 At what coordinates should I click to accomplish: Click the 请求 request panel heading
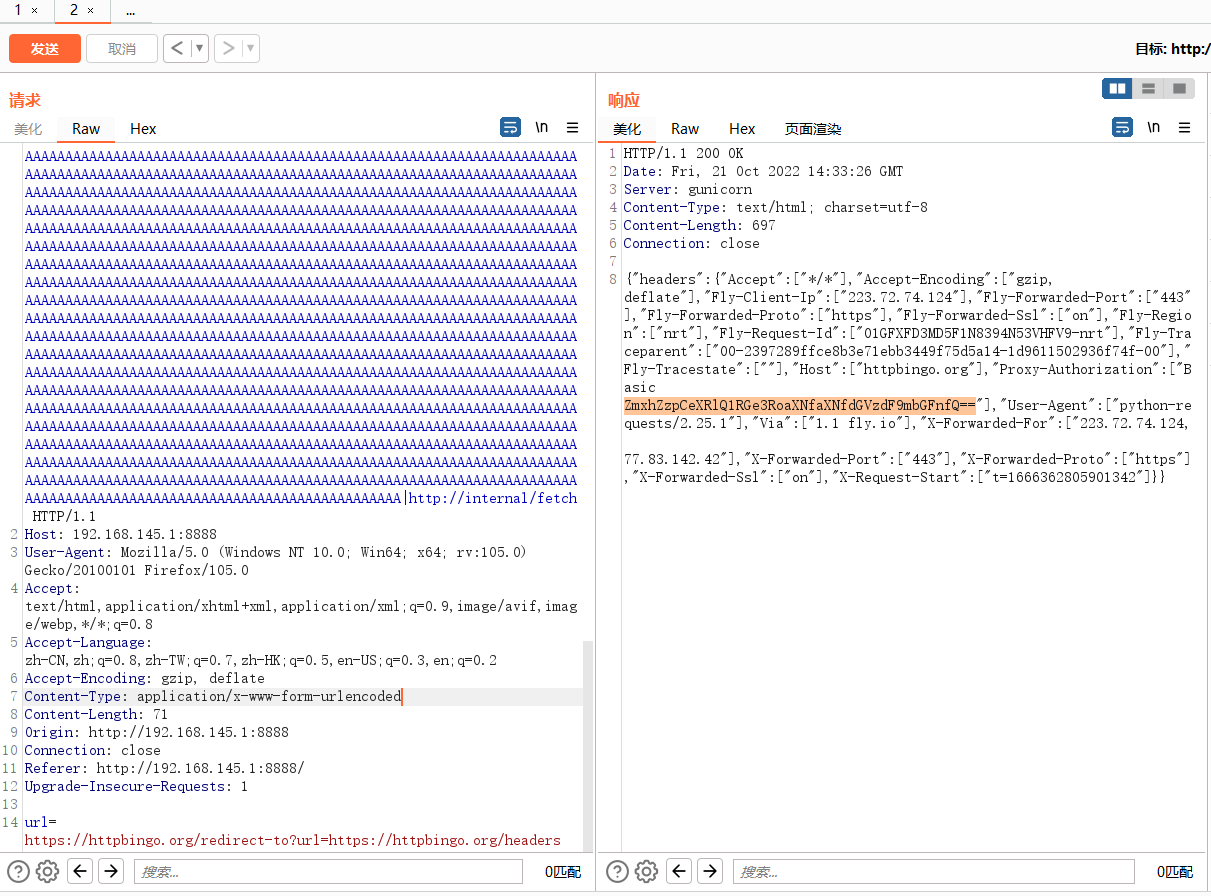click(25, 100)
